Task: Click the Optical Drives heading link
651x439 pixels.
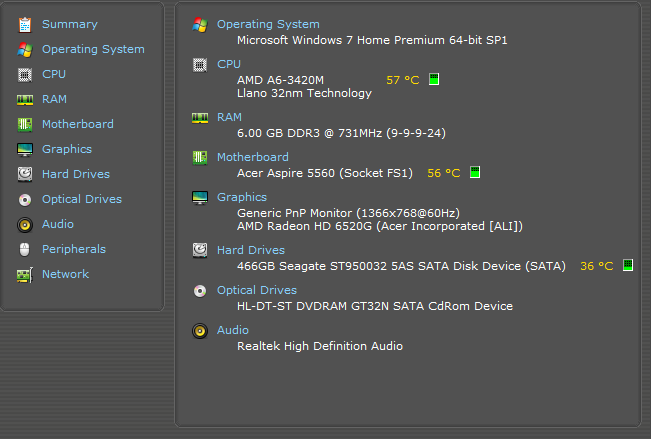Action: (257, 290)
